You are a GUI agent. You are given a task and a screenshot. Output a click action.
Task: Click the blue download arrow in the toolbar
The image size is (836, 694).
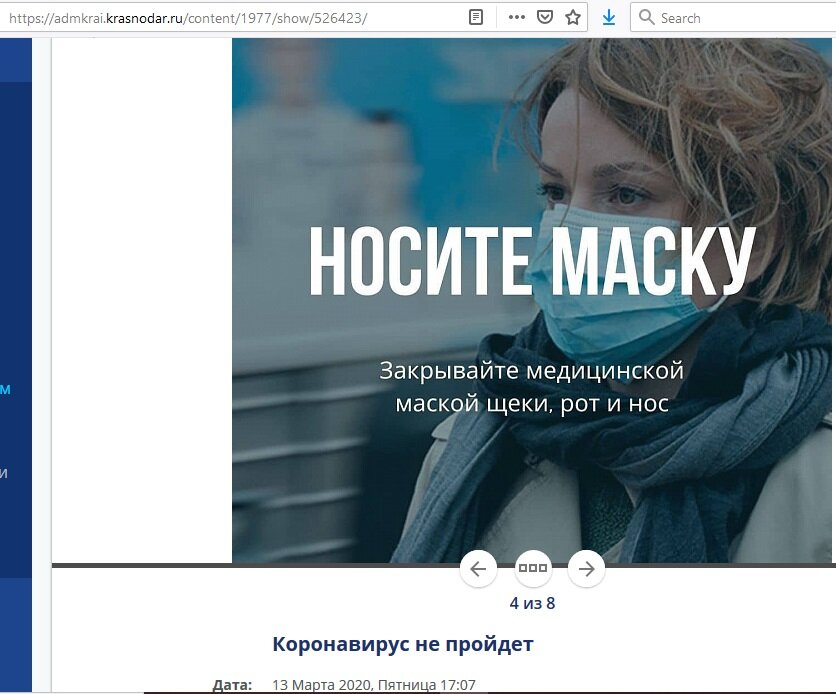tap(607, 17)
